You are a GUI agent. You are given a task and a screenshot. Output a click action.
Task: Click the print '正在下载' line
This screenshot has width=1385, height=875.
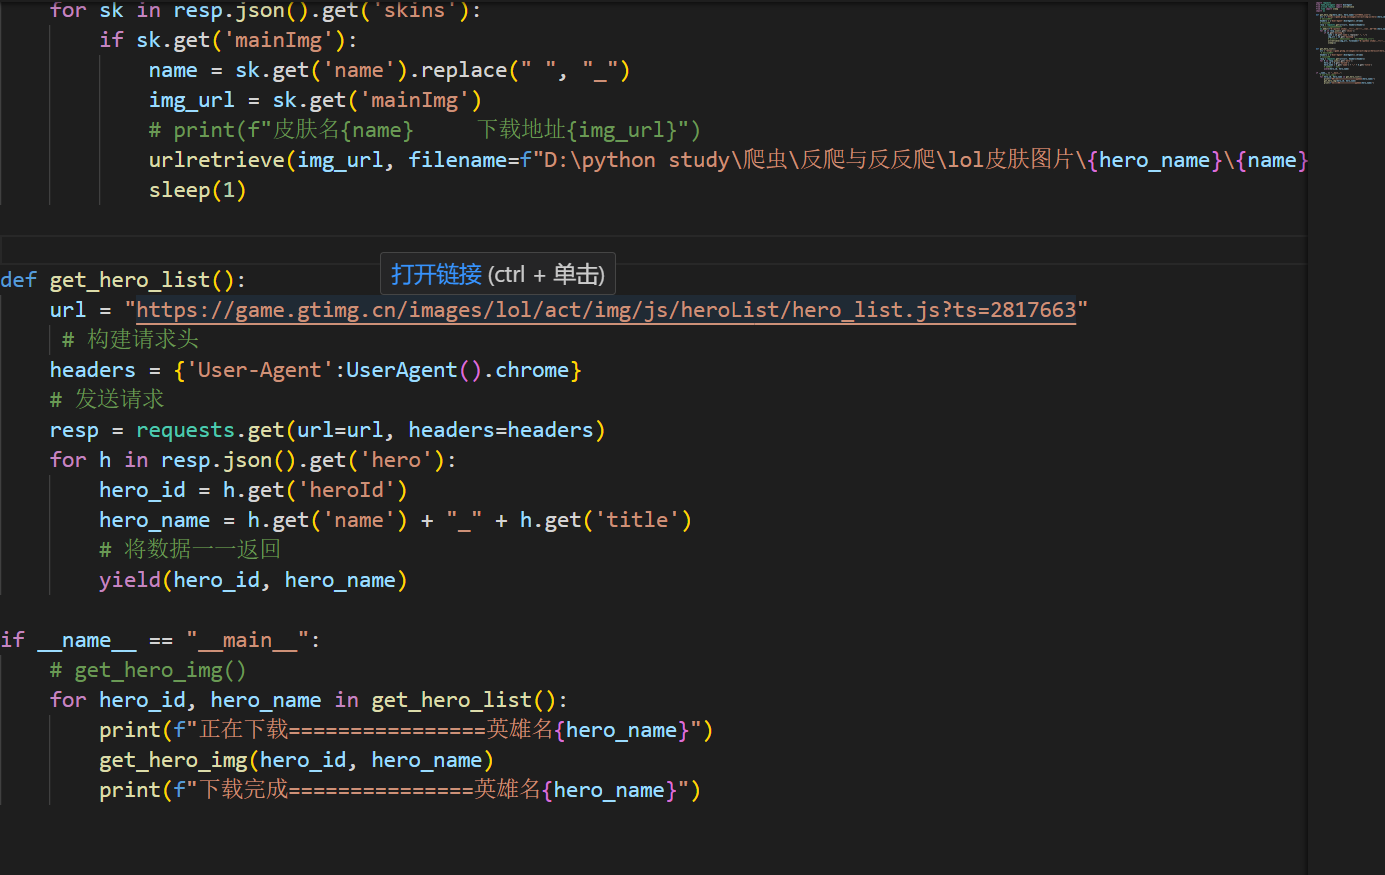pos(406,730)
